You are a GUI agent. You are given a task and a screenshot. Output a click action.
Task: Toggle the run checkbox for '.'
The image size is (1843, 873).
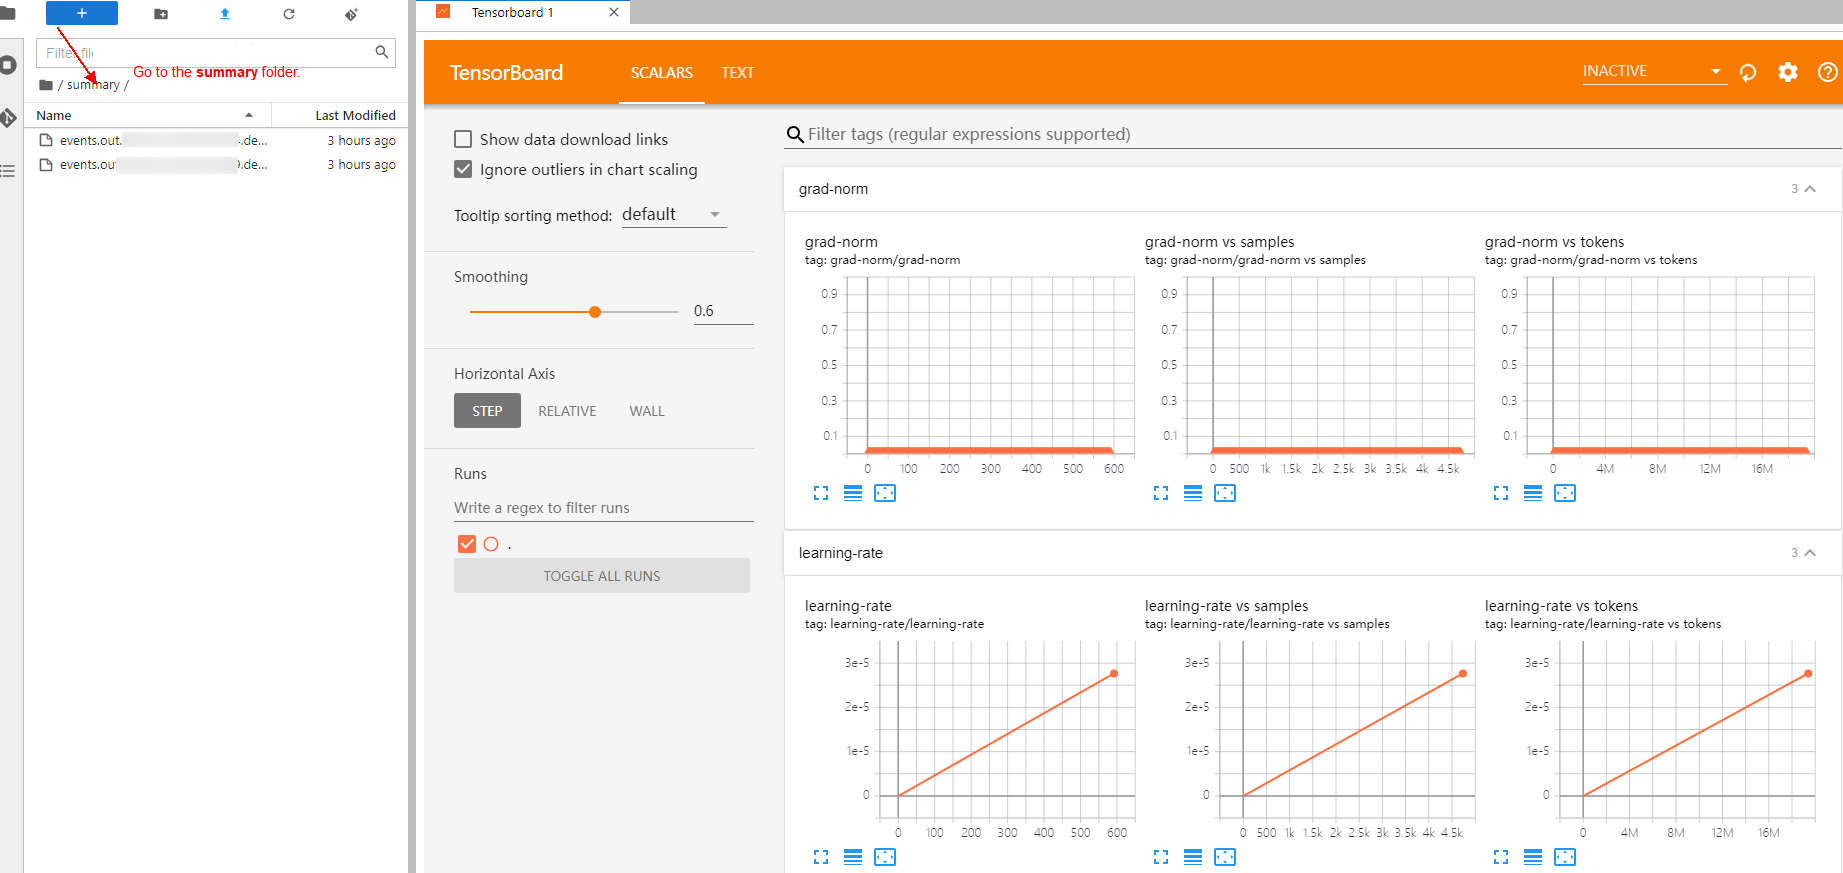tap(467, 544)
